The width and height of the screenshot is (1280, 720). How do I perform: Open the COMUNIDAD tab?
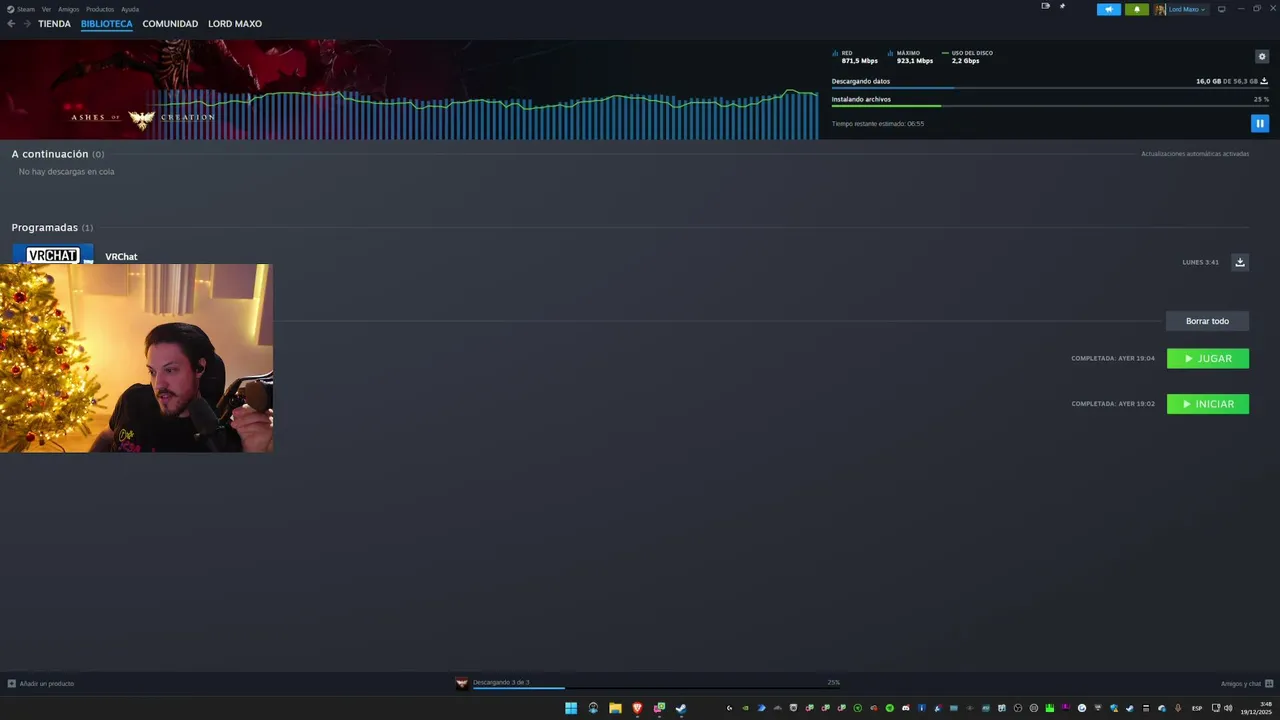pyautogui.click(x=170, y=24)
